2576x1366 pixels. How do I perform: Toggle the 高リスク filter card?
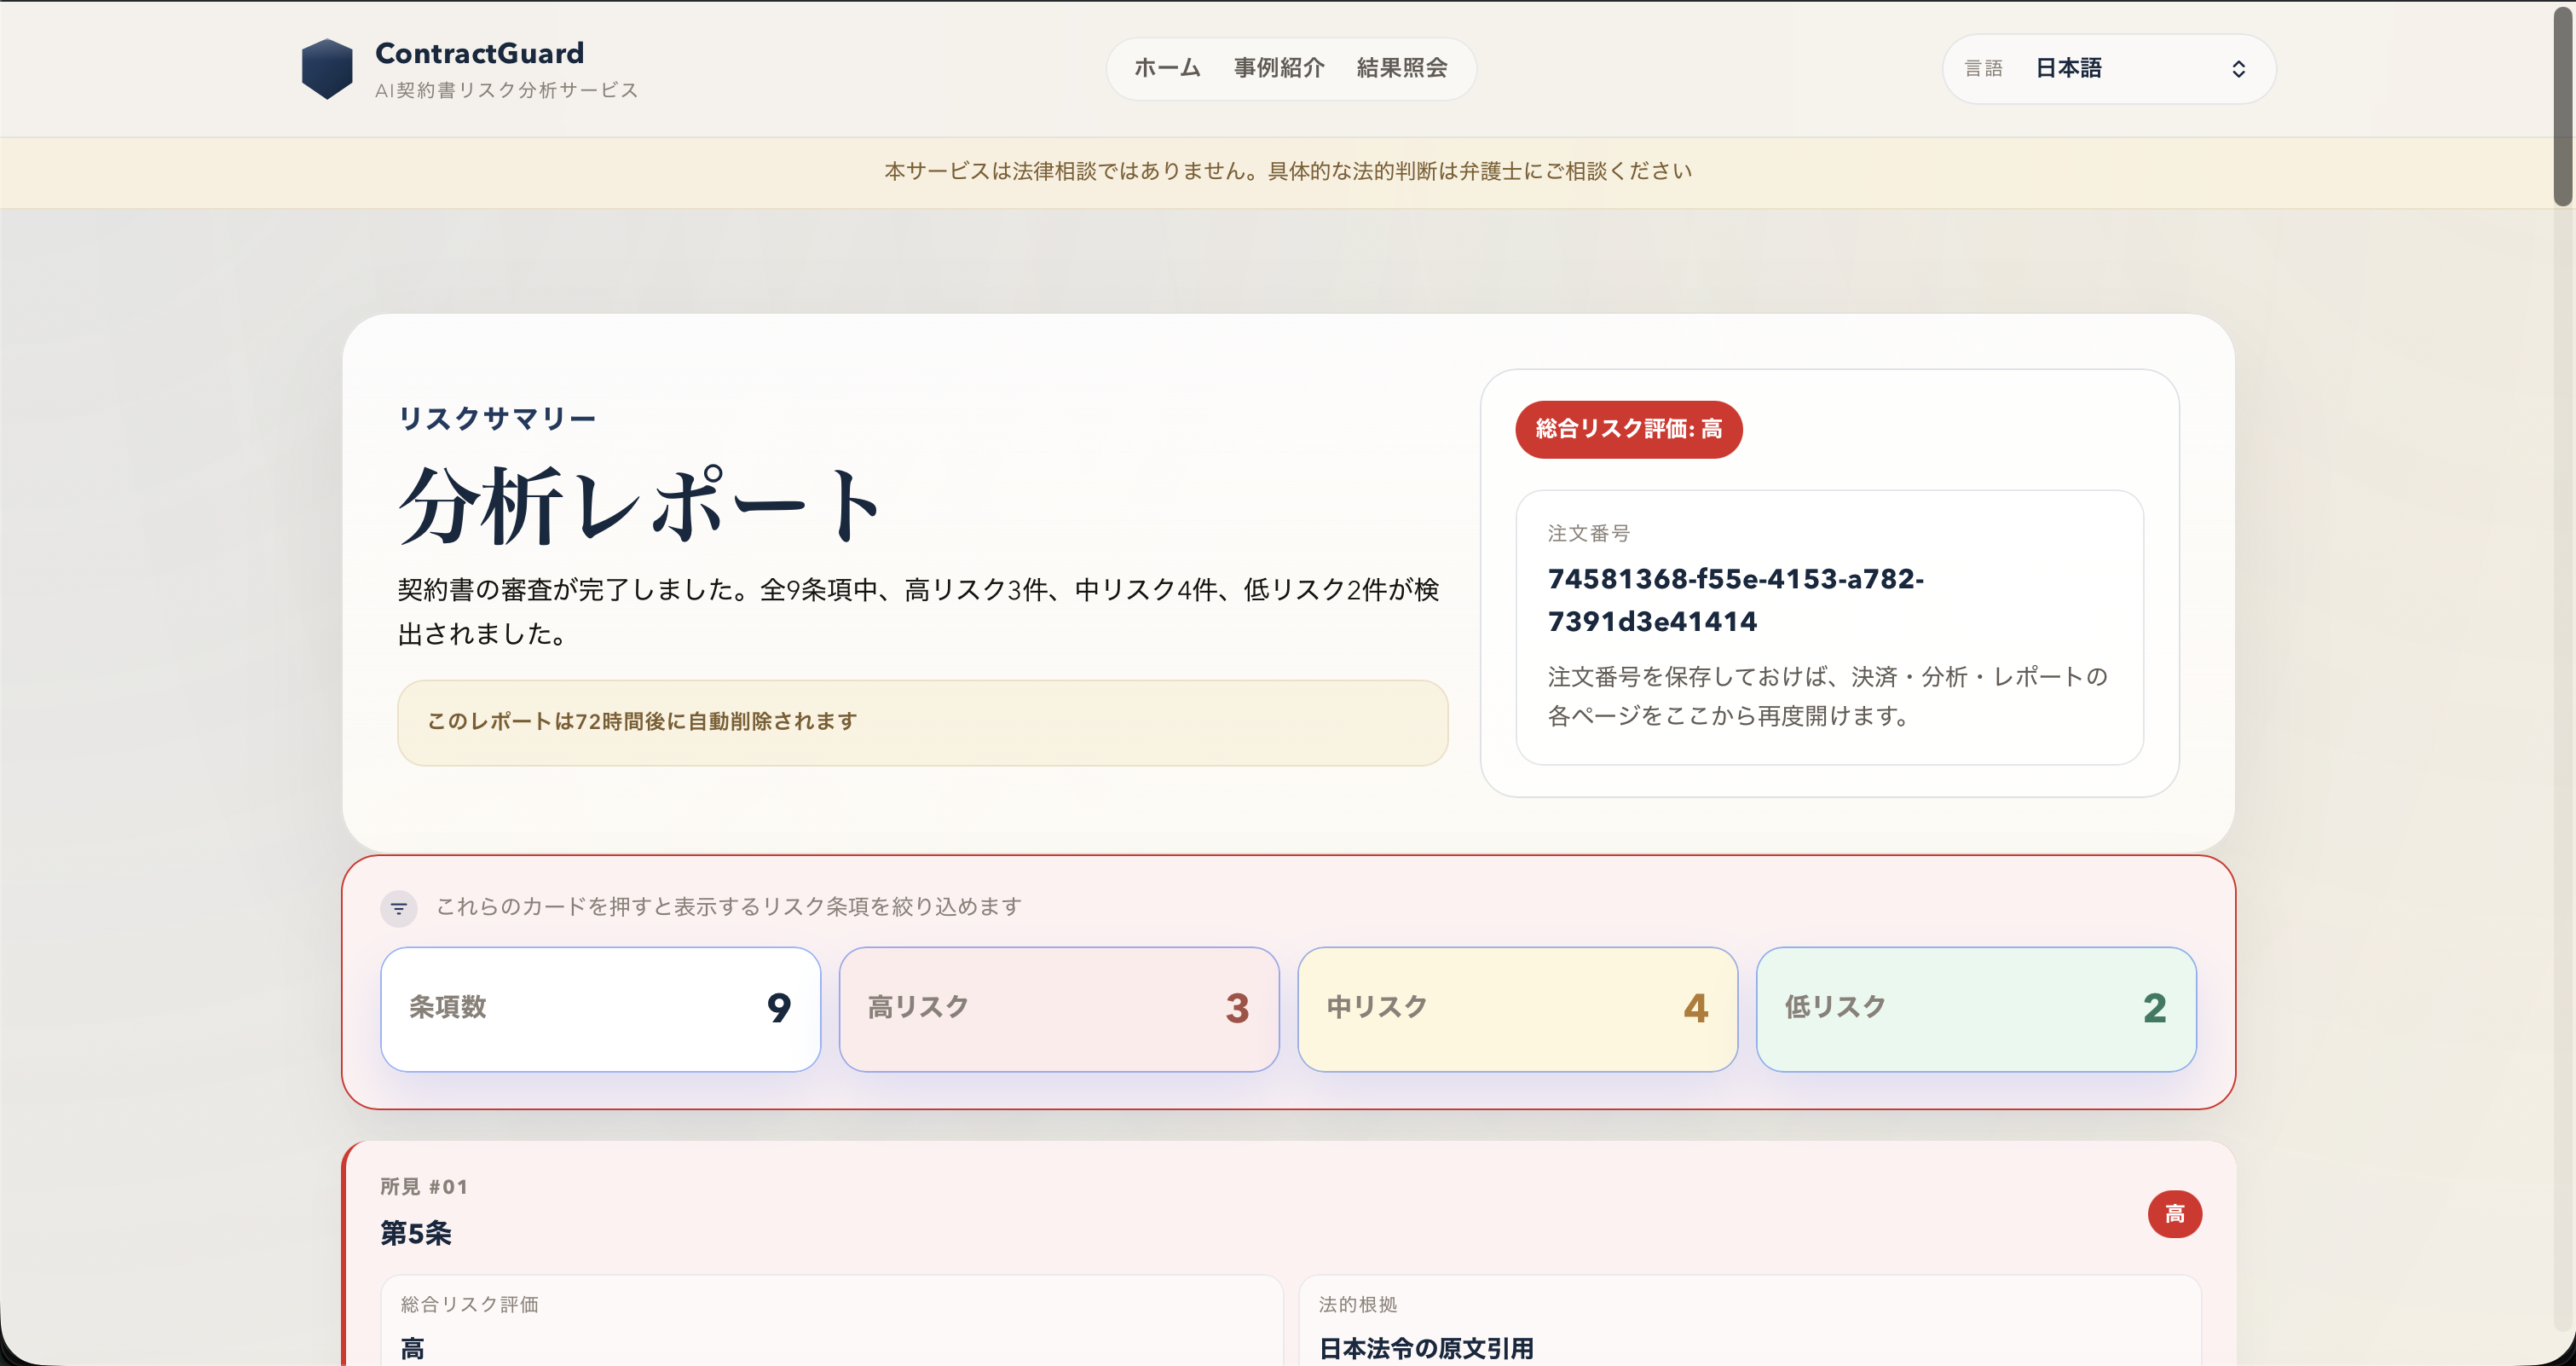1058,1009
